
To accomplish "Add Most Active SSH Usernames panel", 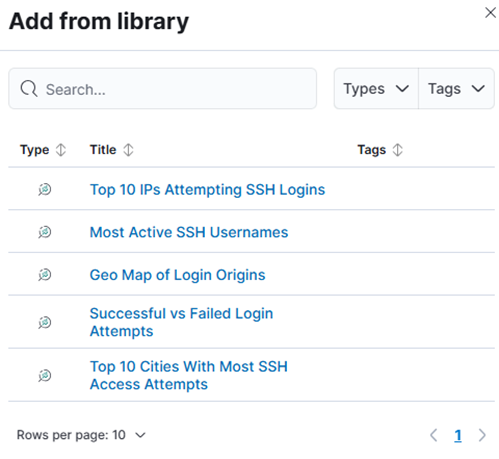I will click(189, 232).
